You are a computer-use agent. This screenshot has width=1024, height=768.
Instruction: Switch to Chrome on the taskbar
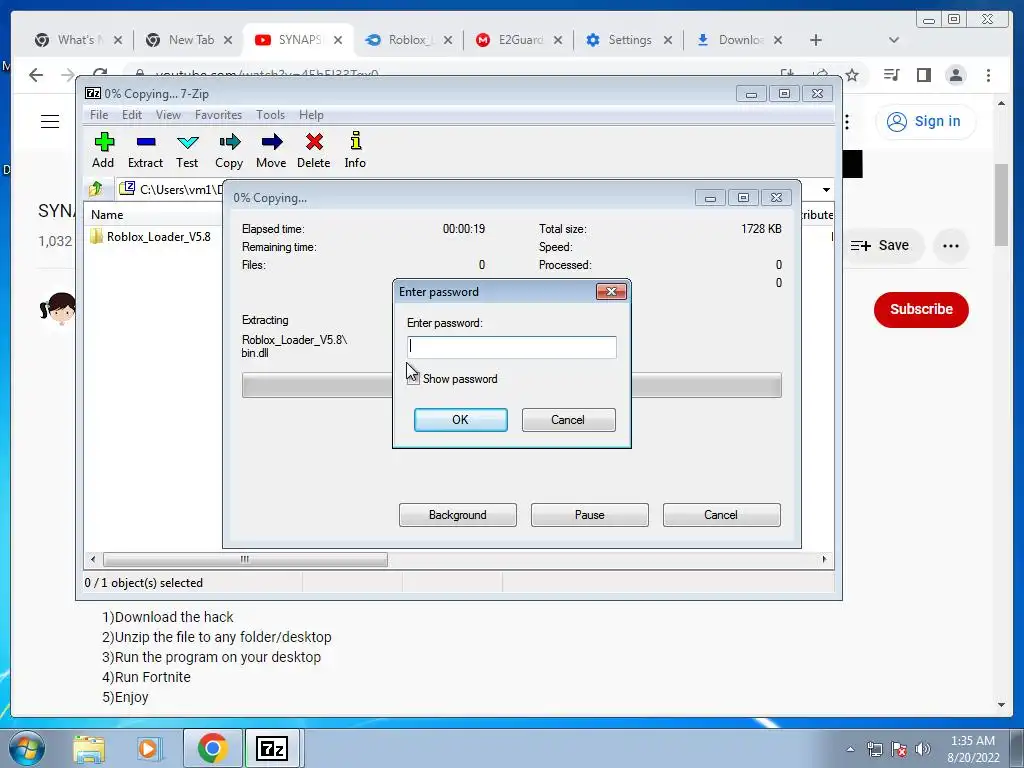212,748
